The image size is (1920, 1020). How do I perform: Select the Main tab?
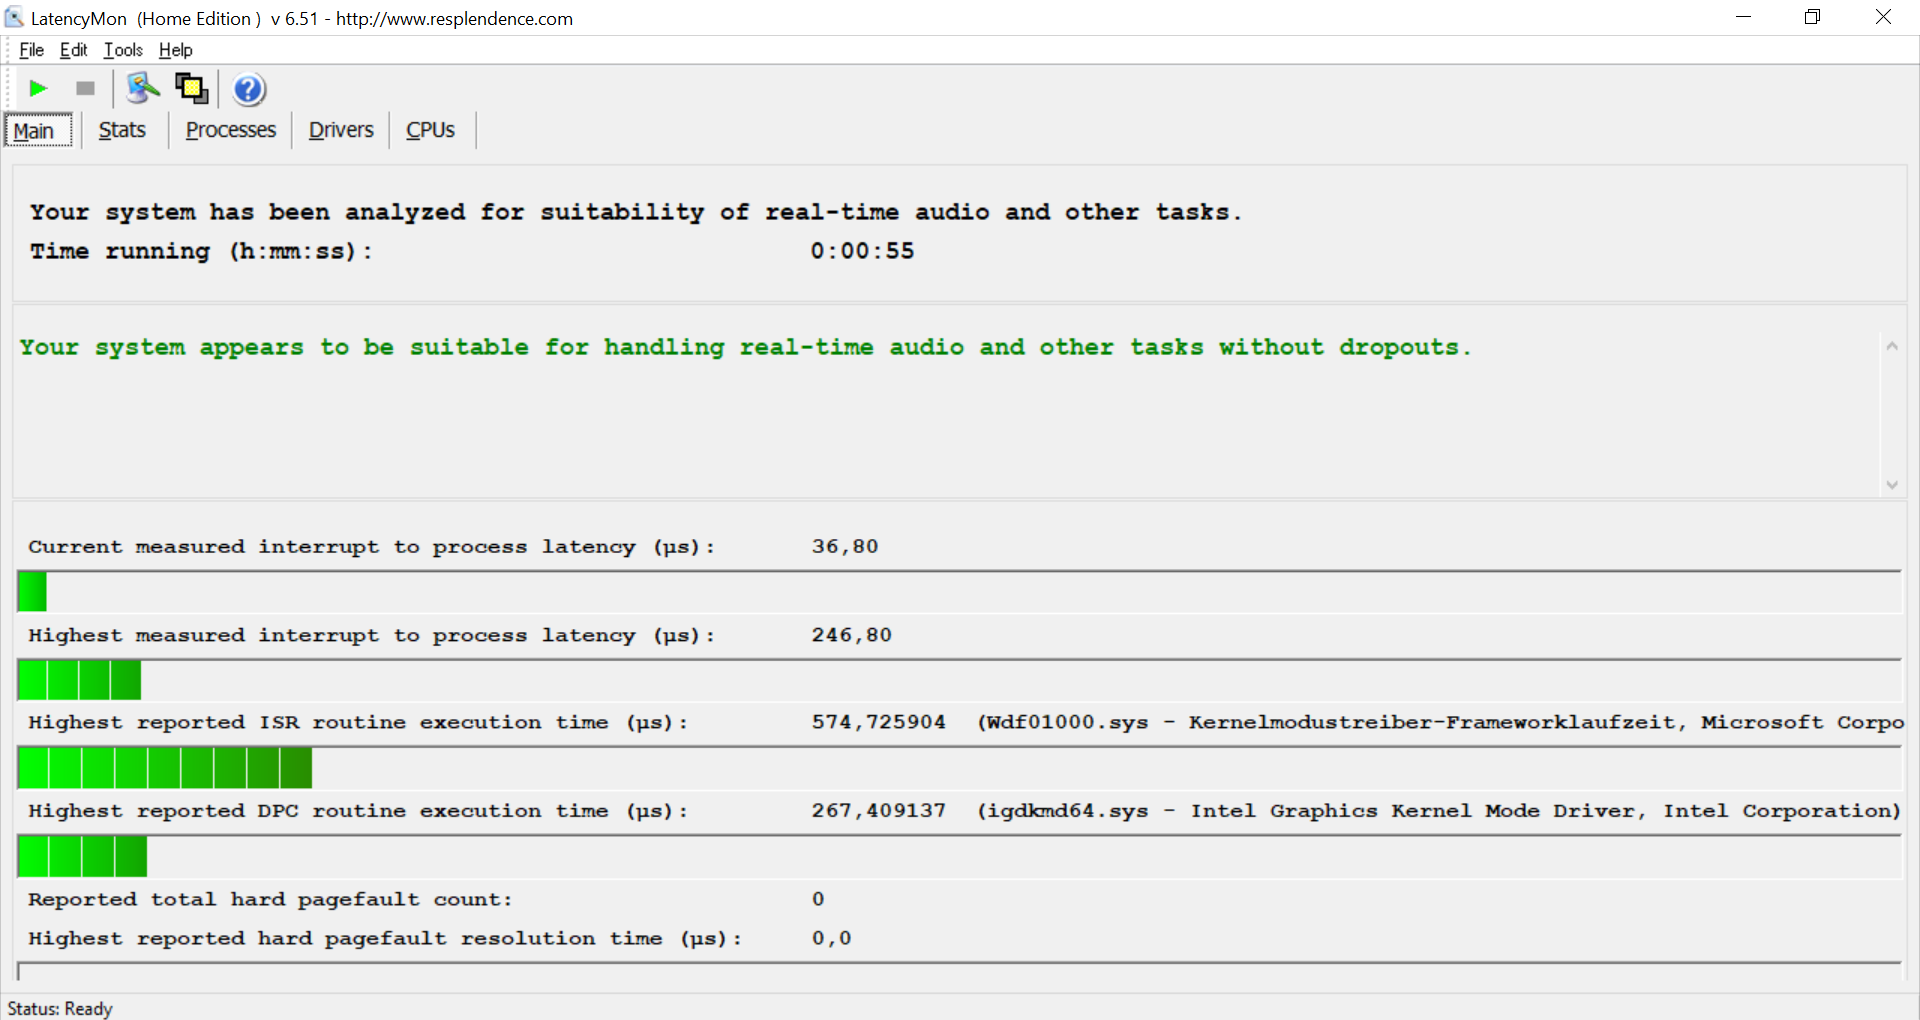pyautogui.click(x=34, y=131)
